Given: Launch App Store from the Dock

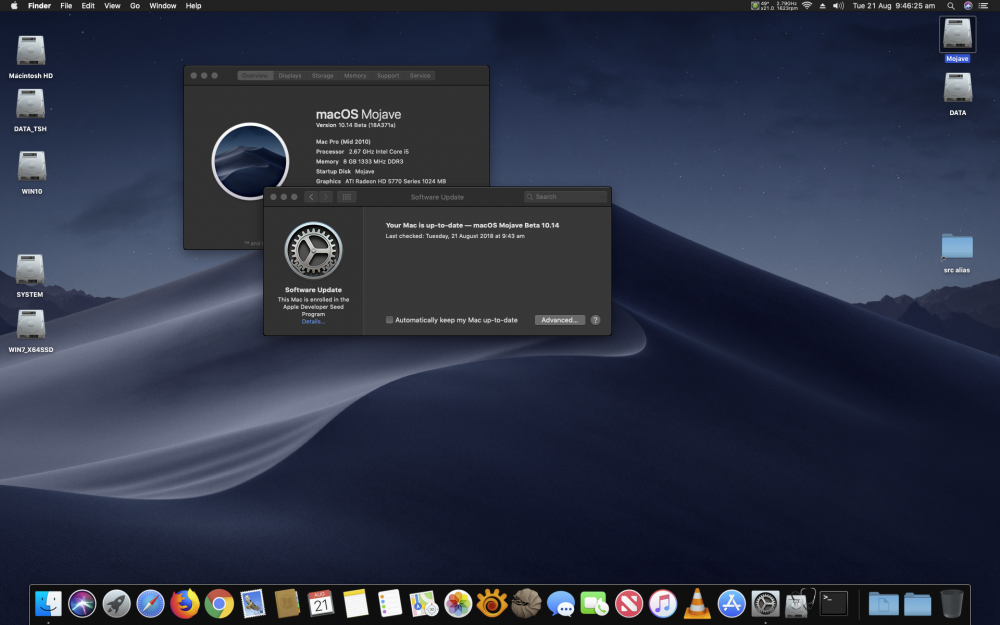Looking at the screenshot, I should point(732,603).
